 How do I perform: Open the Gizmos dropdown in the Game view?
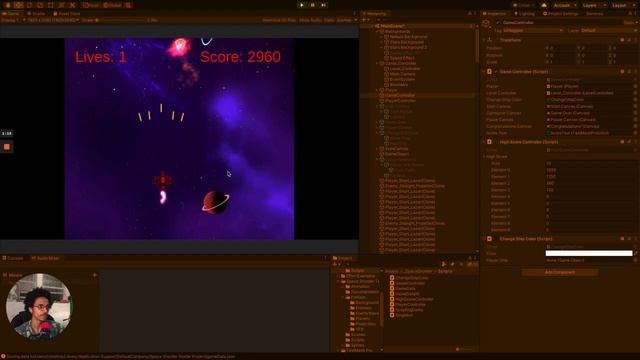346,20
